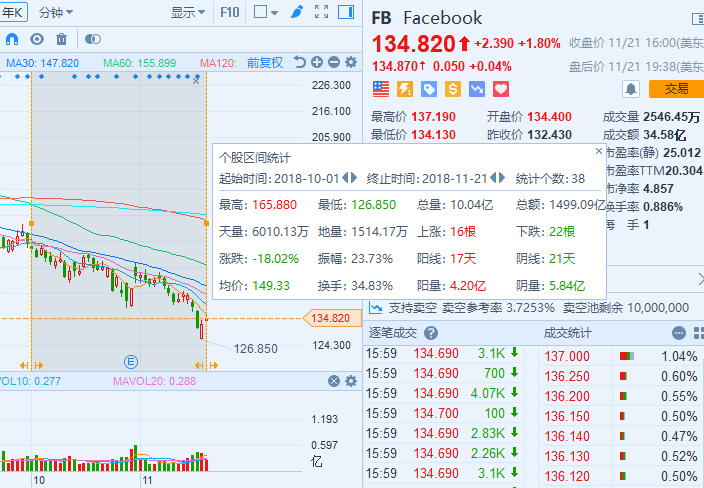Open the 分钟 minute interval dropdown
Screen dimensions: 704x488
[56, 13]
